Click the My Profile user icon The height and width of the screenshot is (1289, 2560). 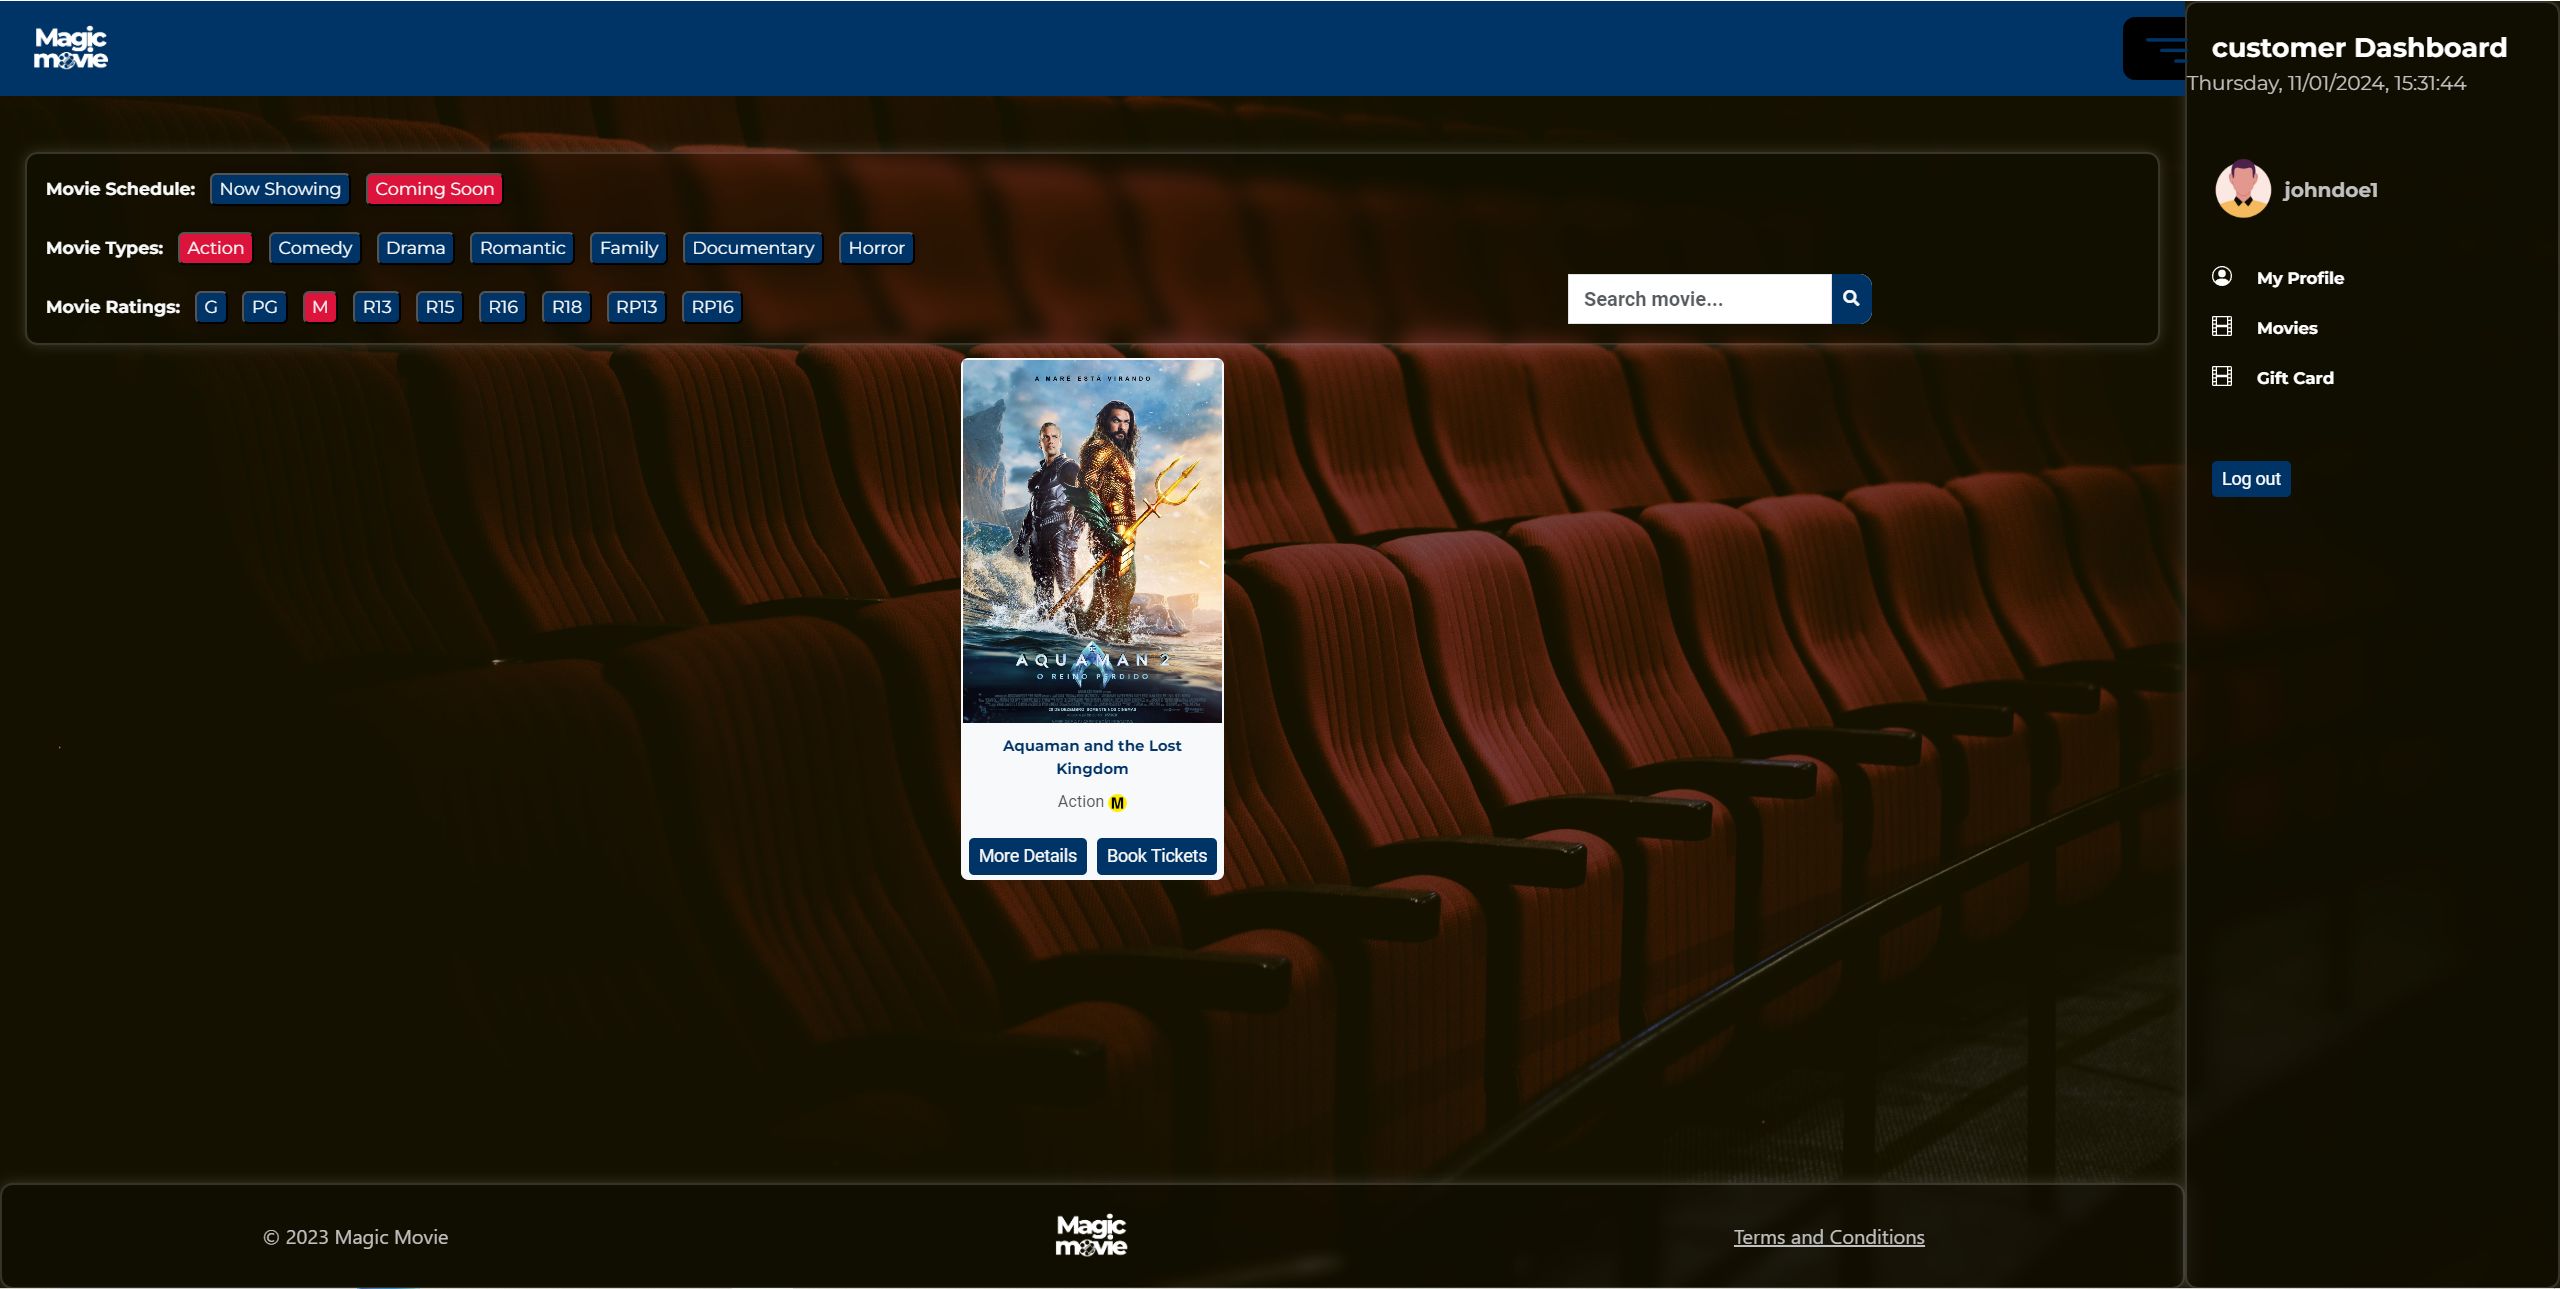point(2222,277)
